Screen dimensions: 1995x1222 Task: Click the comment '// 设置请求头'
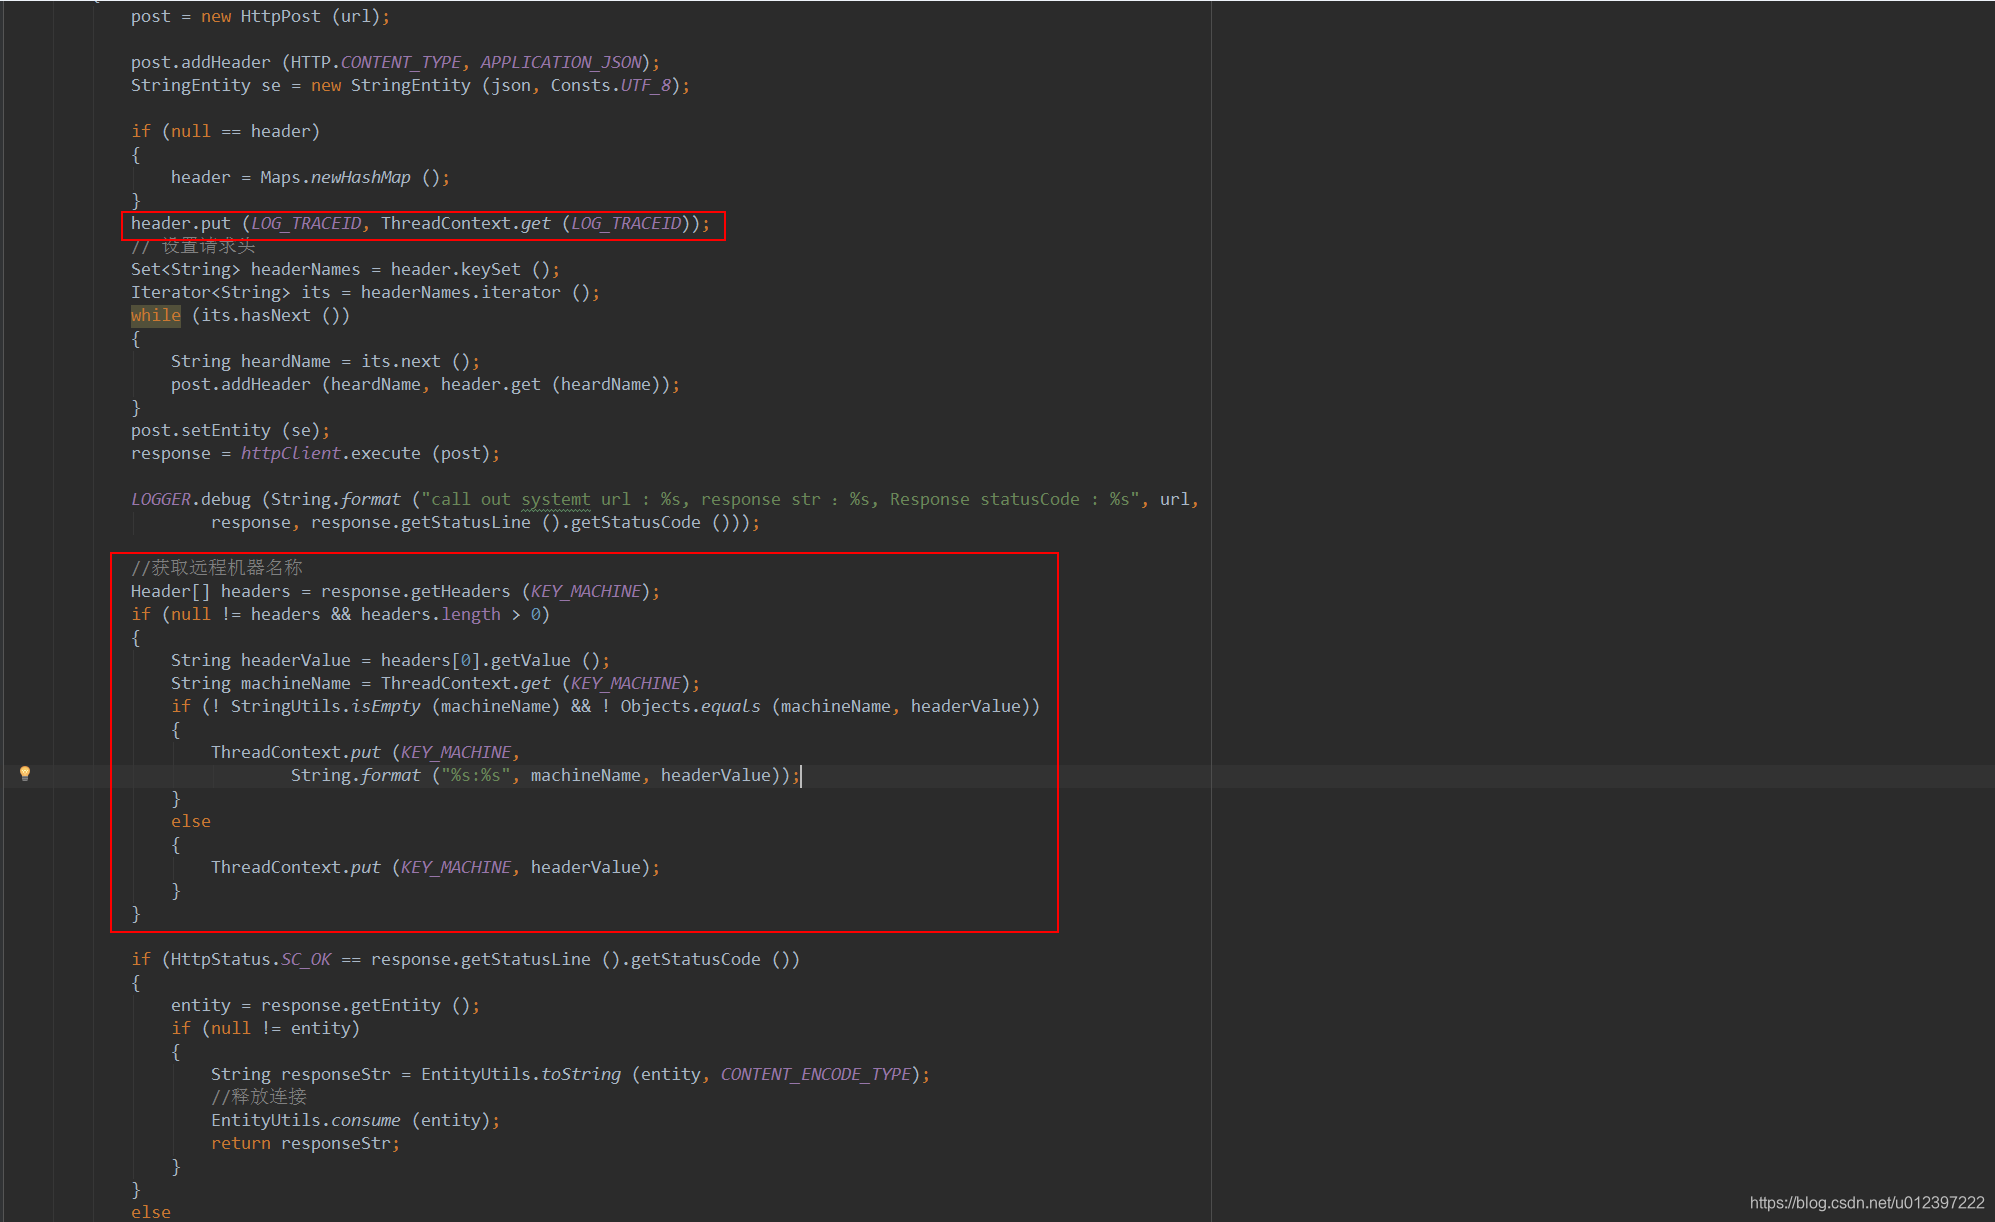click(193, 246)
